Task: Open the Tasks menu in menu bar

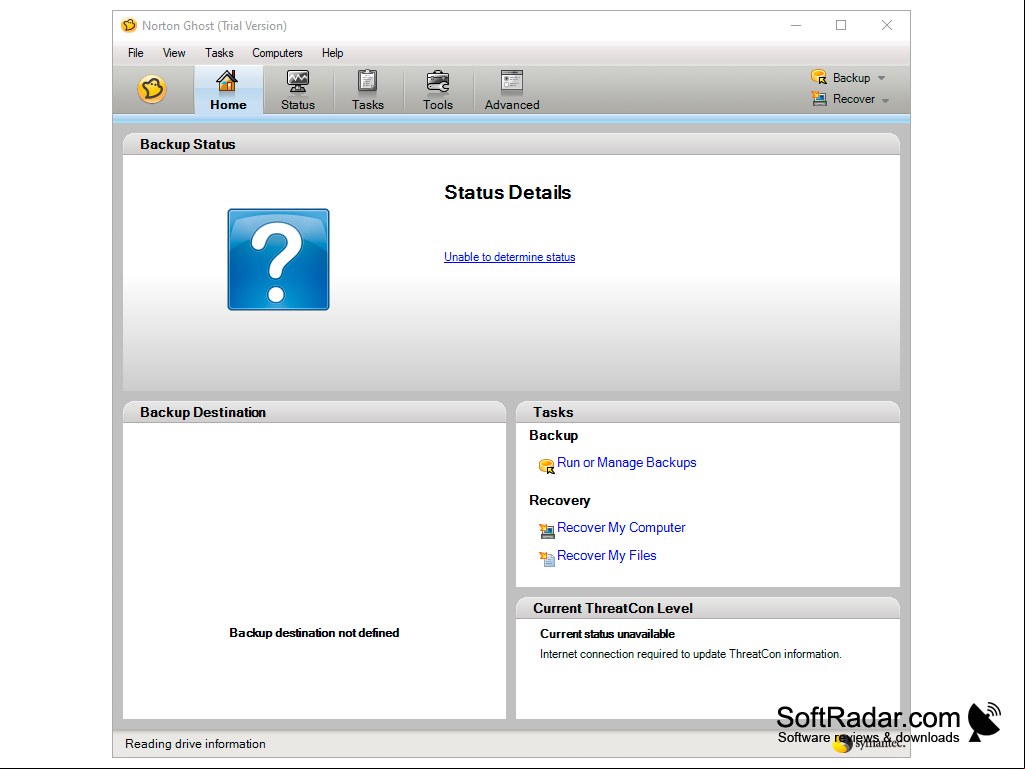Action: (219, 53)
